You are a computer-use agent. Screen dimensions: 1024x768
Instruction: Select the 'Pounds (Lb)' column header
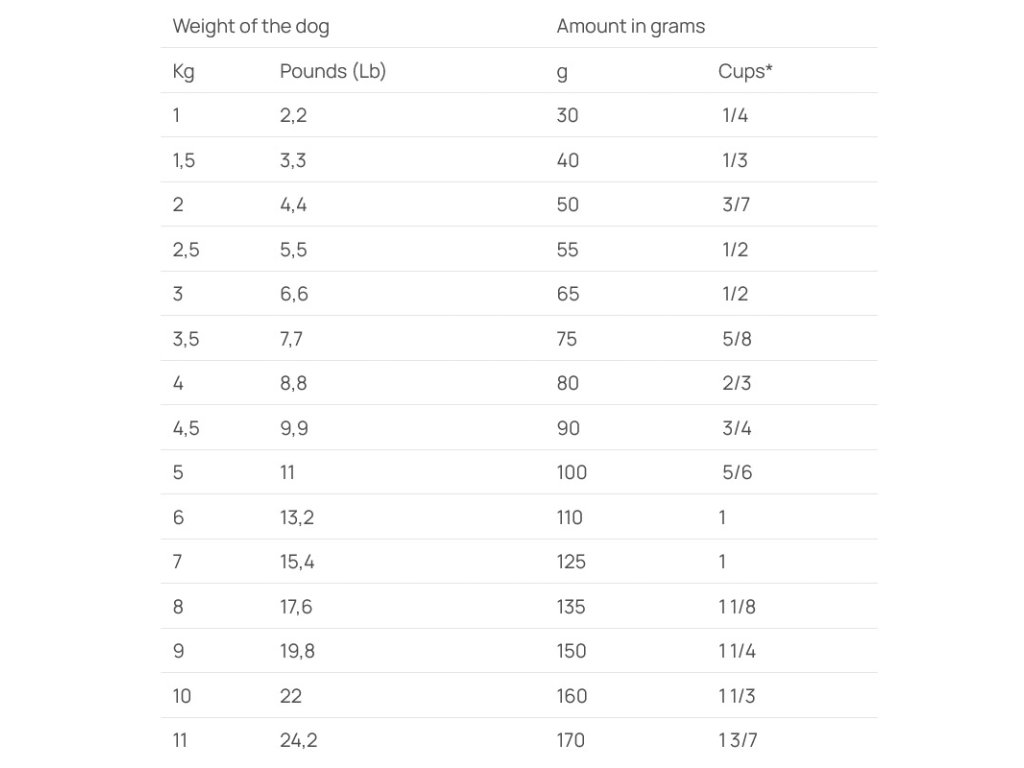[332, 71]
